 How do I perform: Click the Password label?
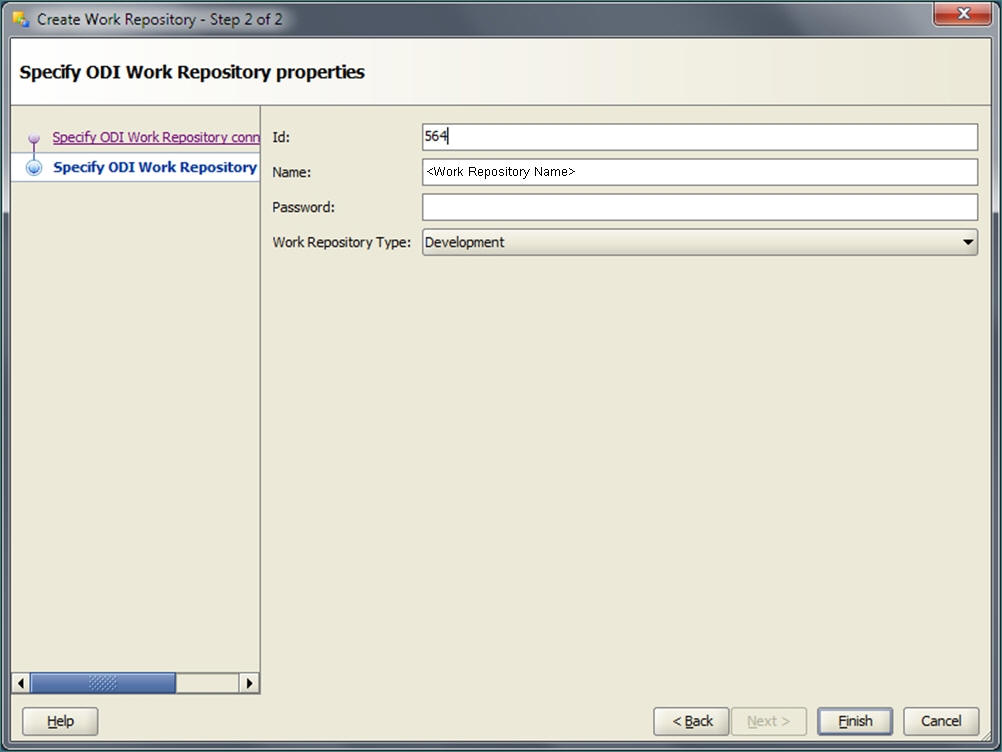[303, 207]
